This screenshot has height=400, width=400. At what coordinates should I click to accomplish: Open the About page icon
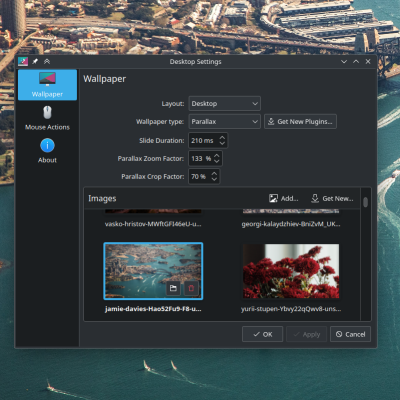point(47,146)
